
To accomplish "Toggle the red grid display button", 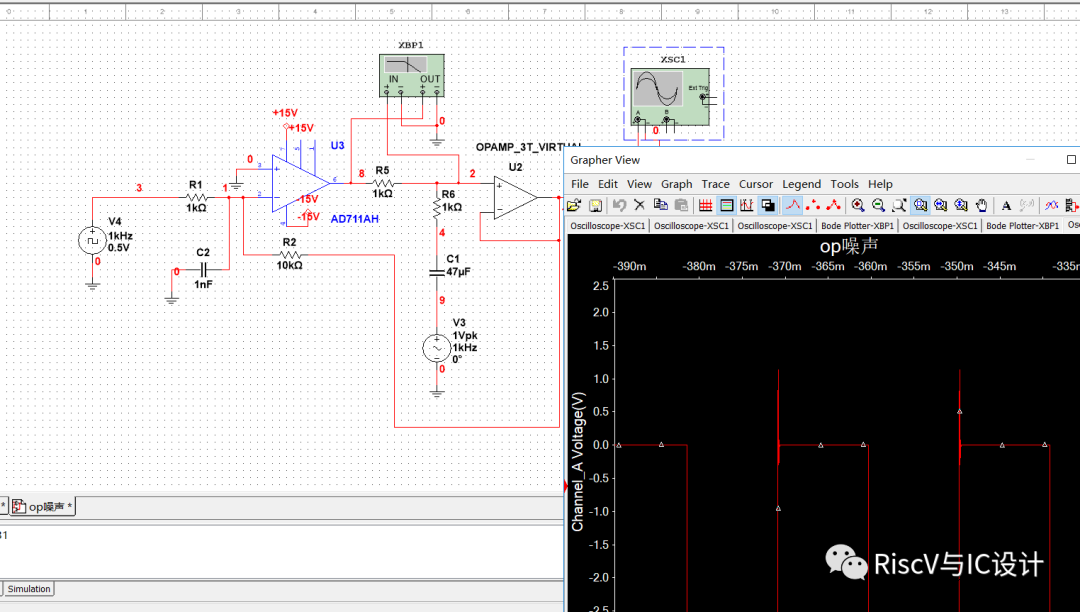I will point(706,205).
